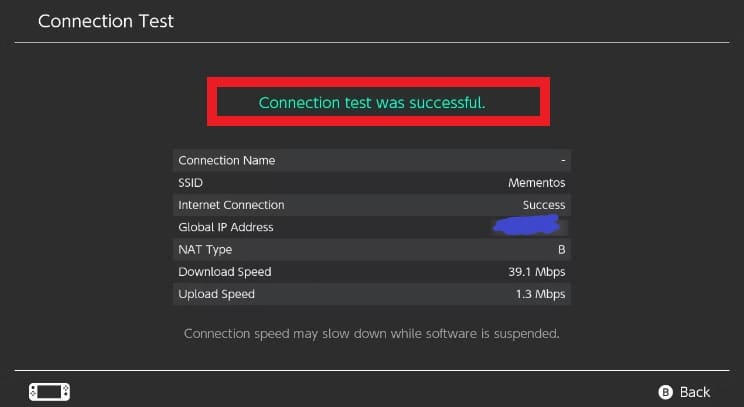Click the handheld console icon
This screenshot has height=407, width=744.
coord(49,392)
